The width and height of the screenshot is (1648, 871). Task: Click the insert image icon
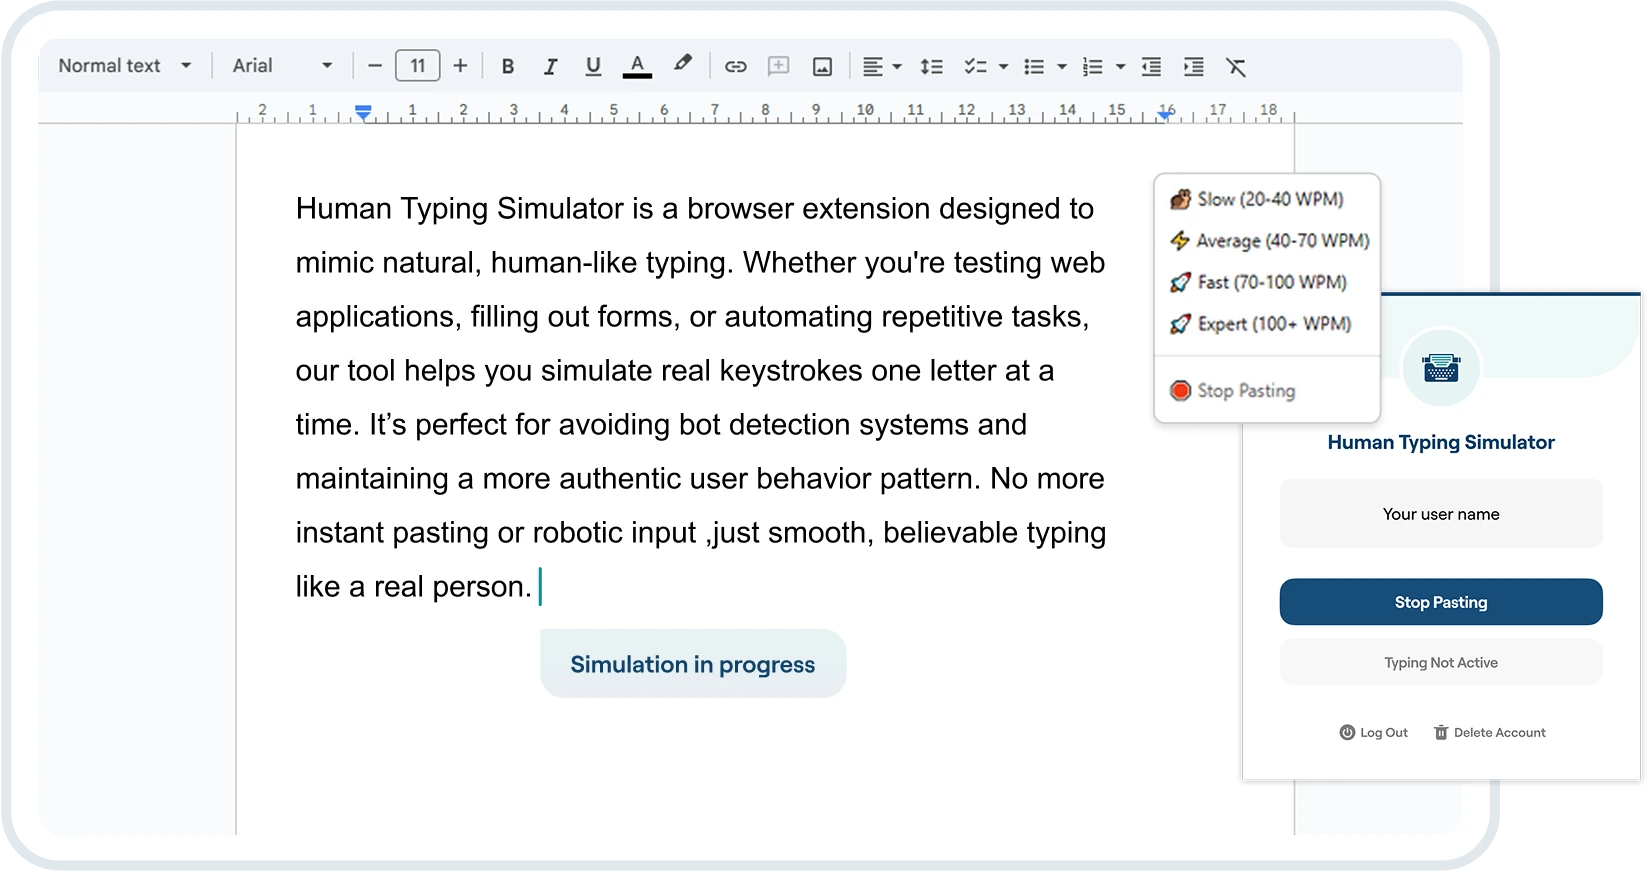coord(822,67)
